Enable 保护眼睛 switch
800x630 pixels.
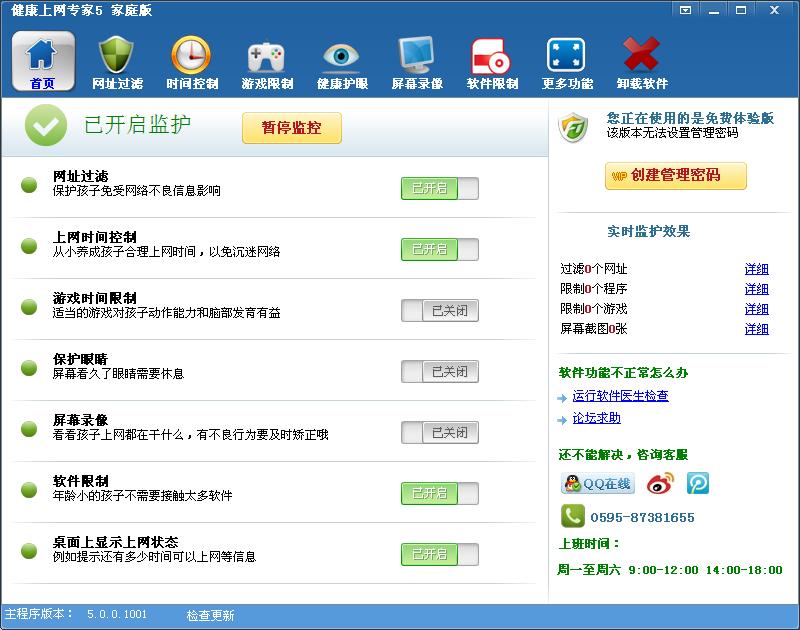pyautogui.click(x=440, y=371)
